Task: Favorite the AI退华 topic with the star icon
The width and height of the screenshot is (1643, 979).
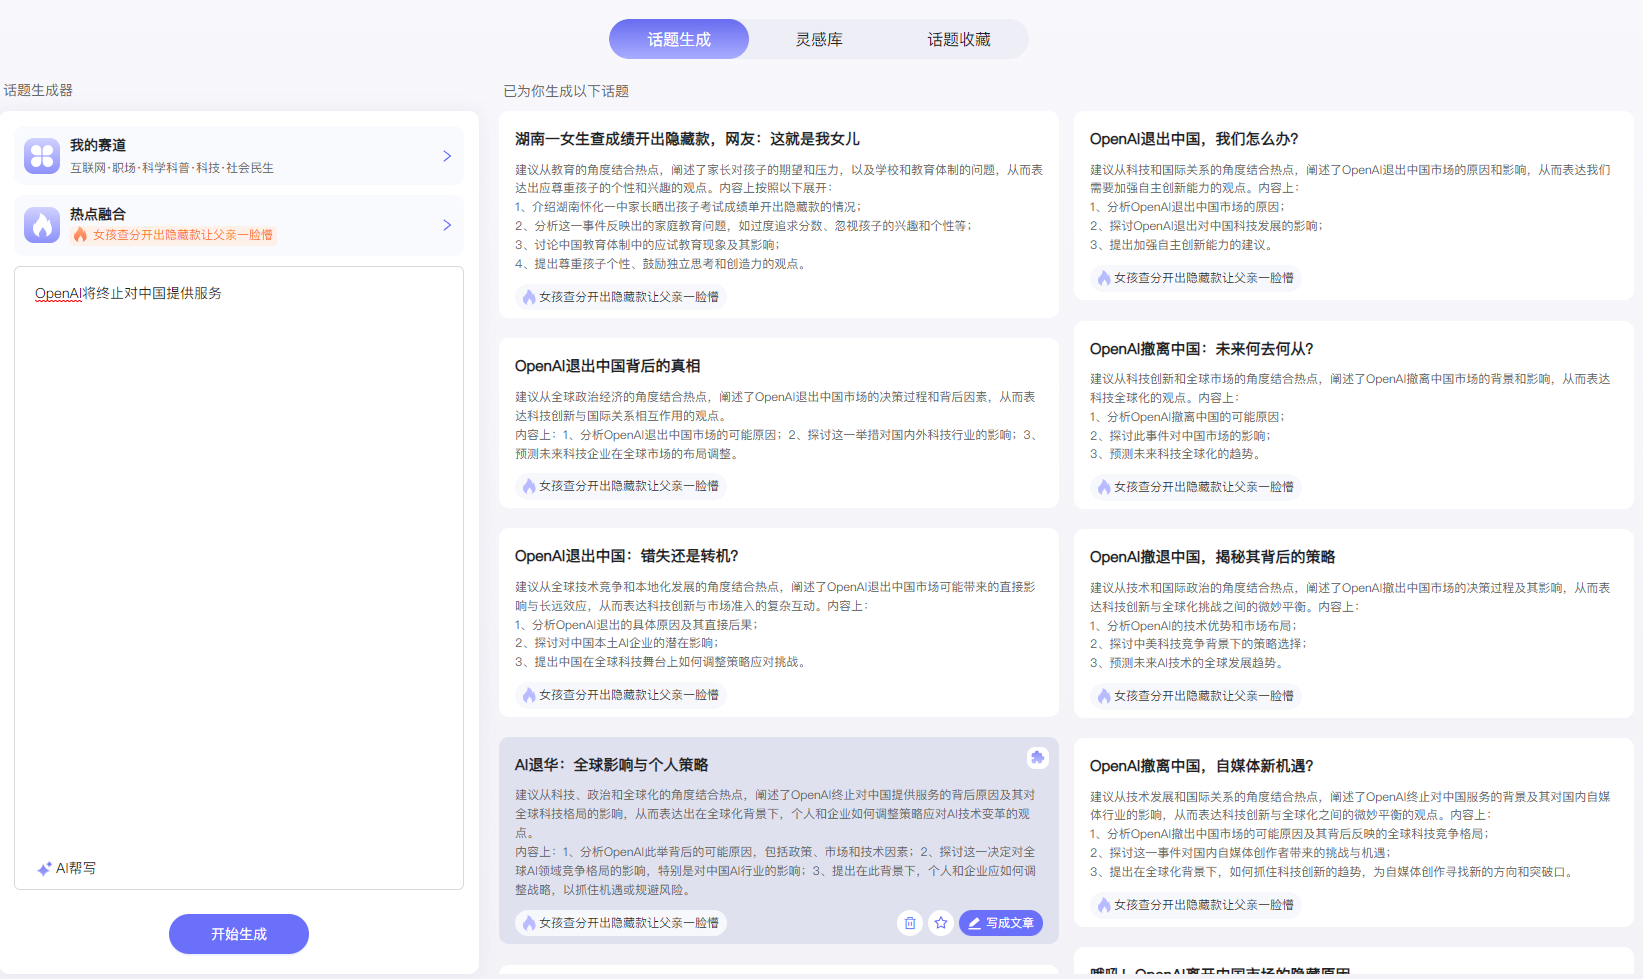Action: pyautogui.click(x=940, y=923)
